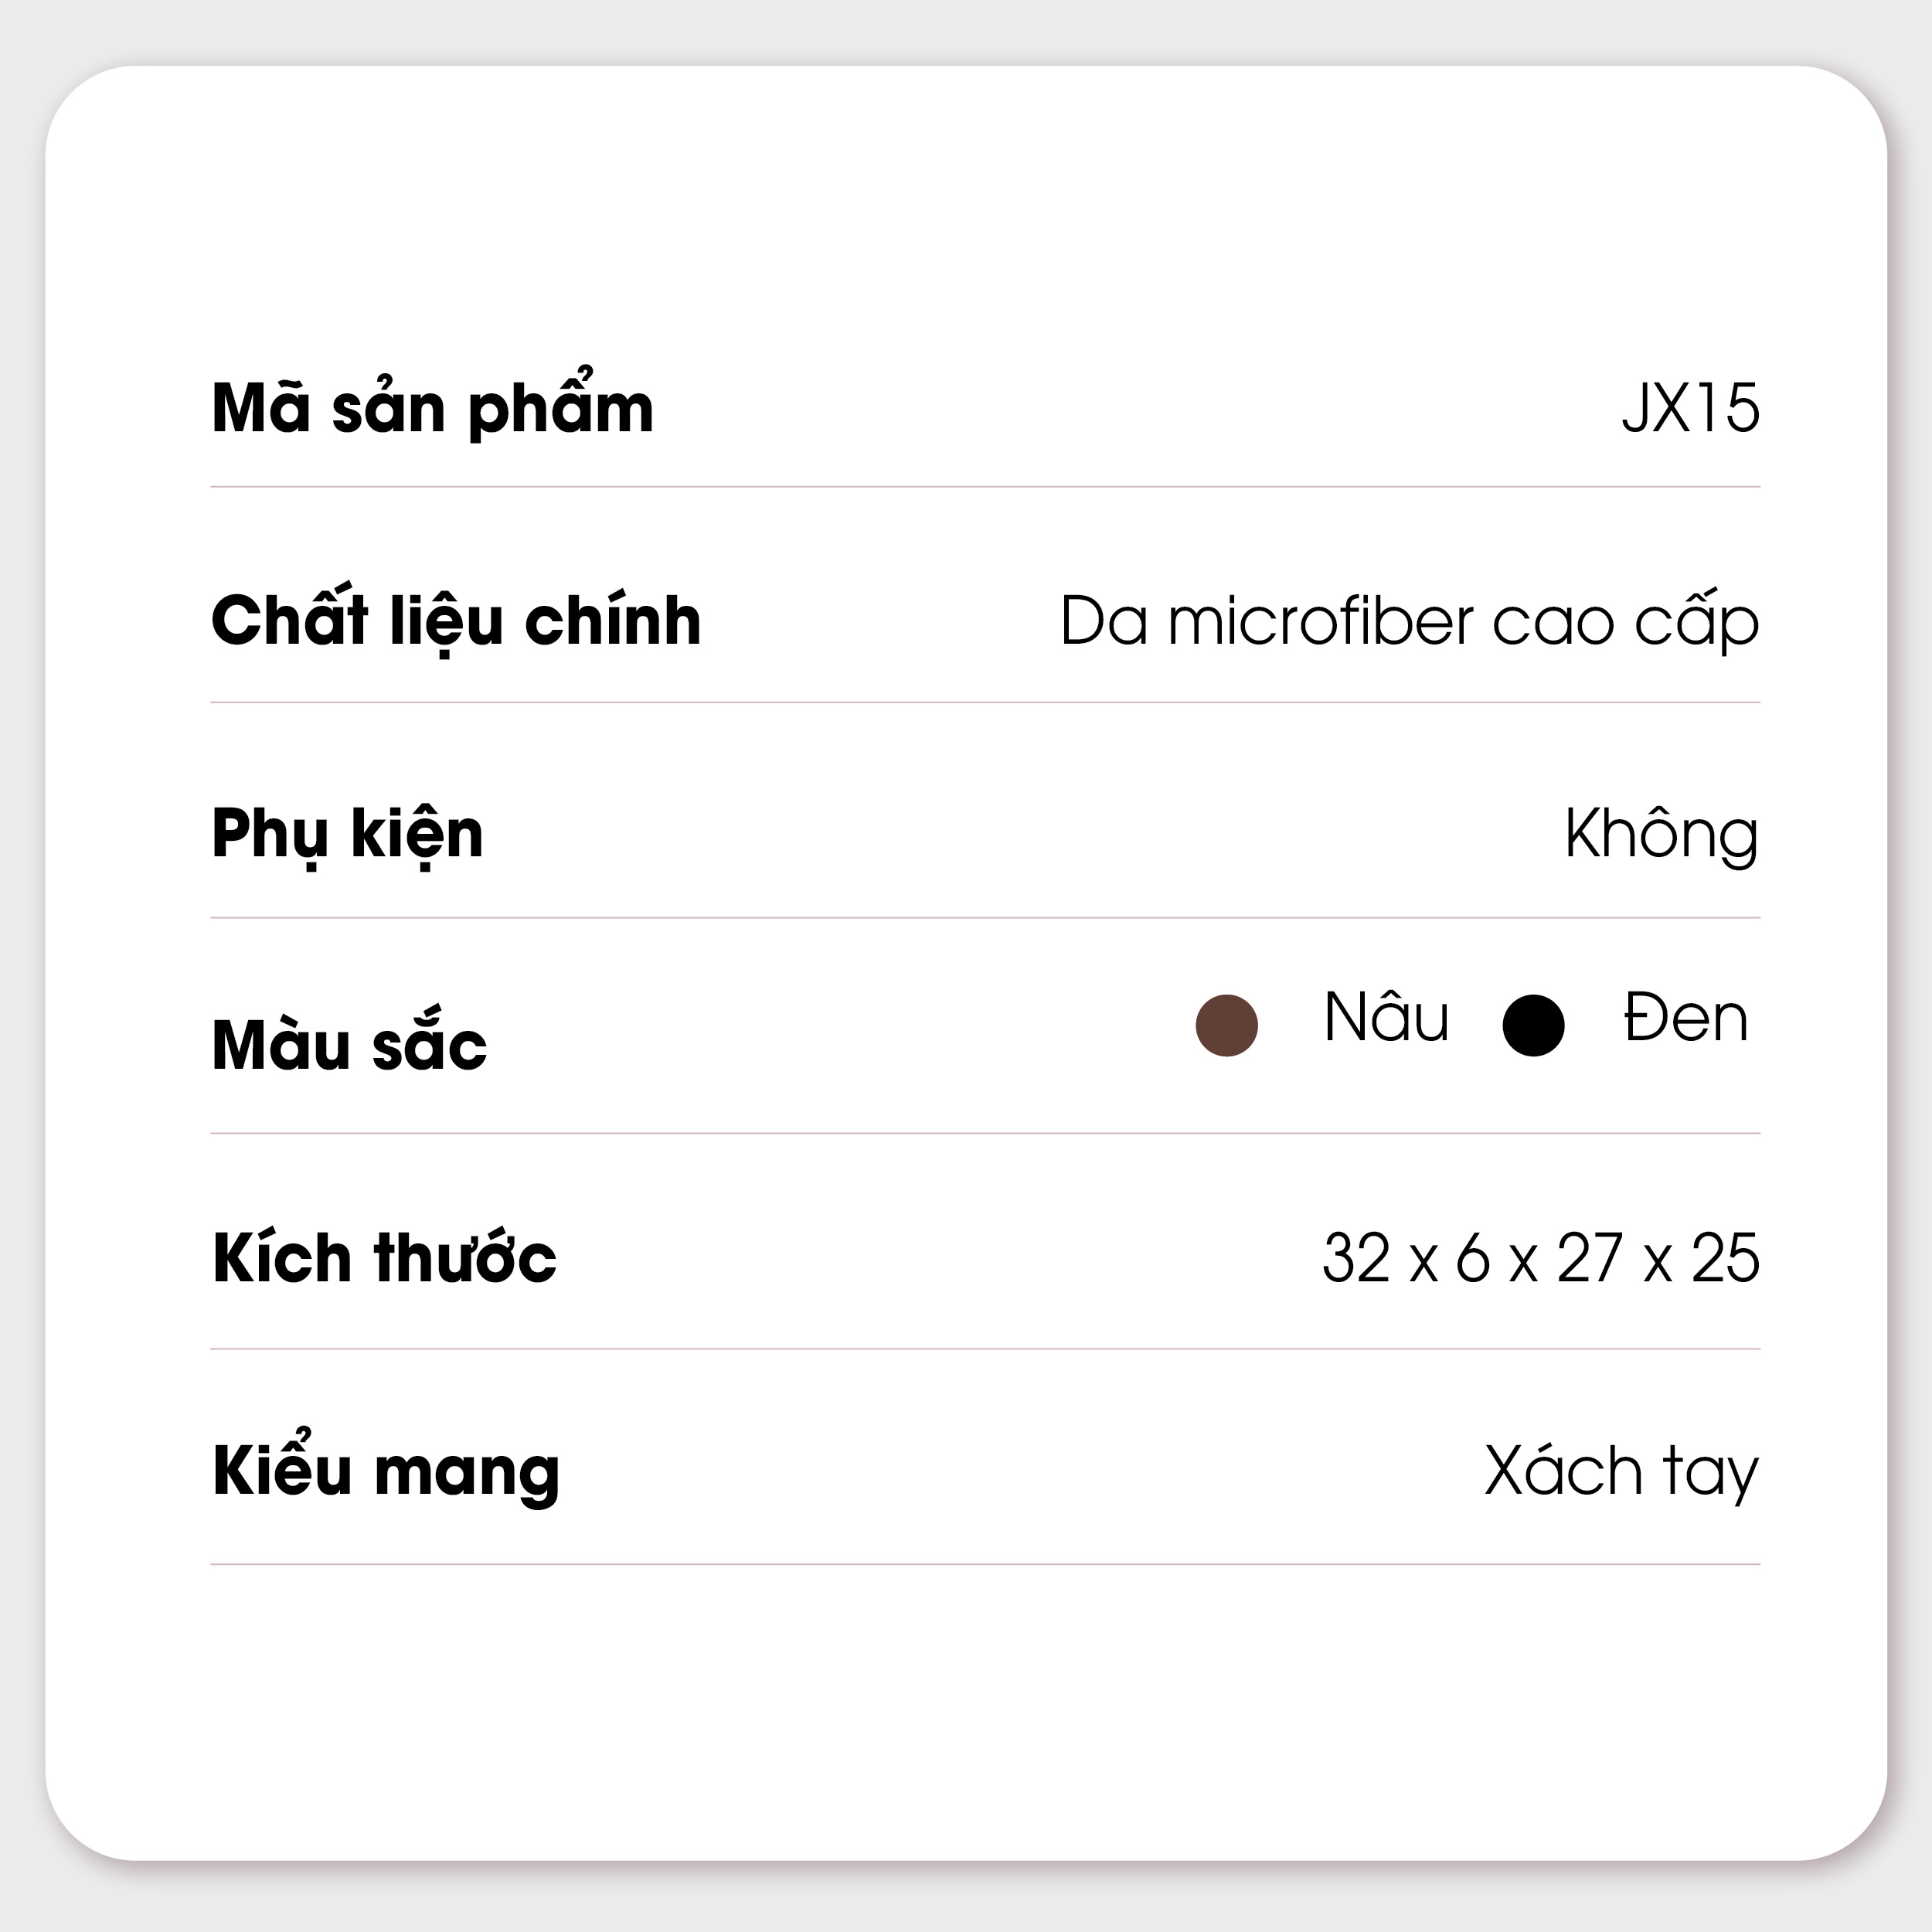The width and height of the screenshot is (1932, 1932).
Task: Select the dimensions 32 x 6 x 27 x 25
Action: coord(1540,1258)
